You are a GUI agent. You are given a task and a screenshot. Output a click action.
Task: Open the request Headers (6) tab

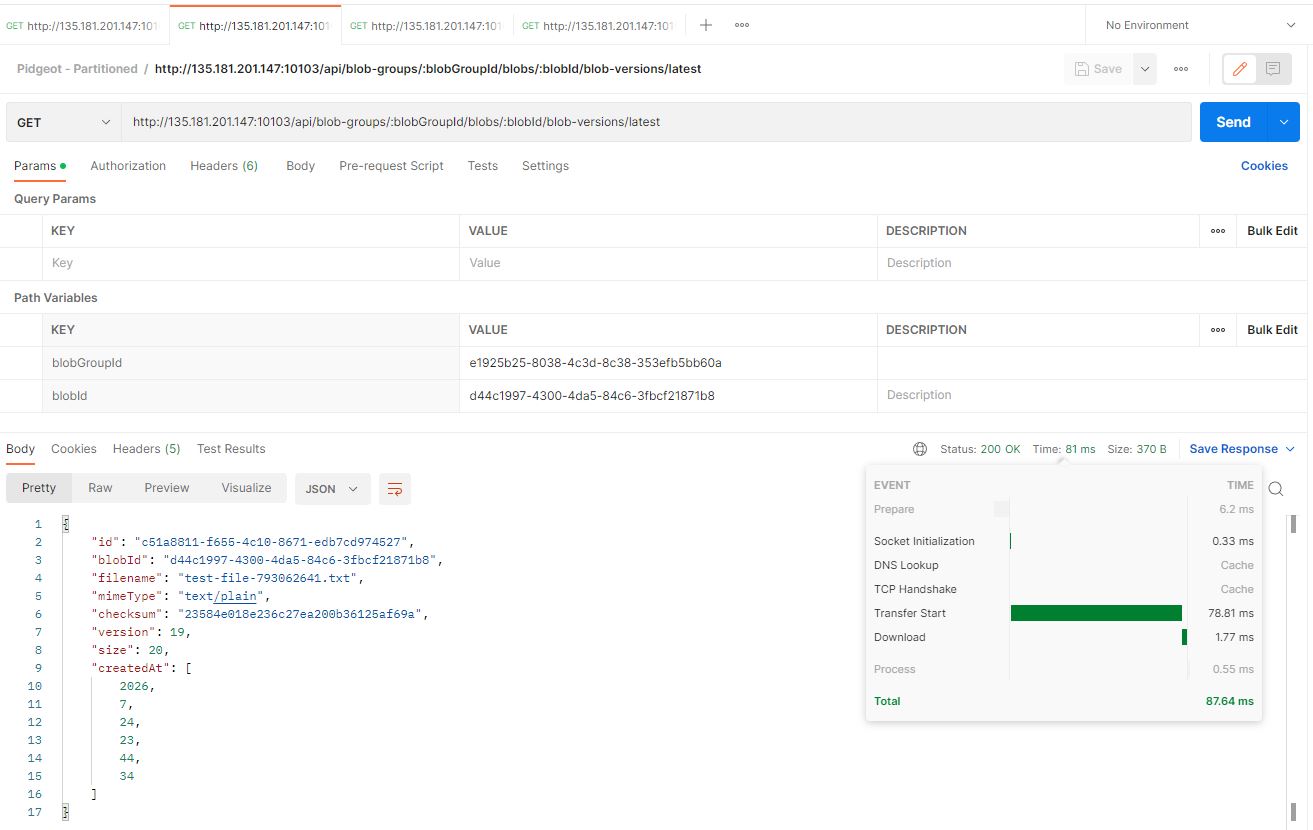(224, 166)
